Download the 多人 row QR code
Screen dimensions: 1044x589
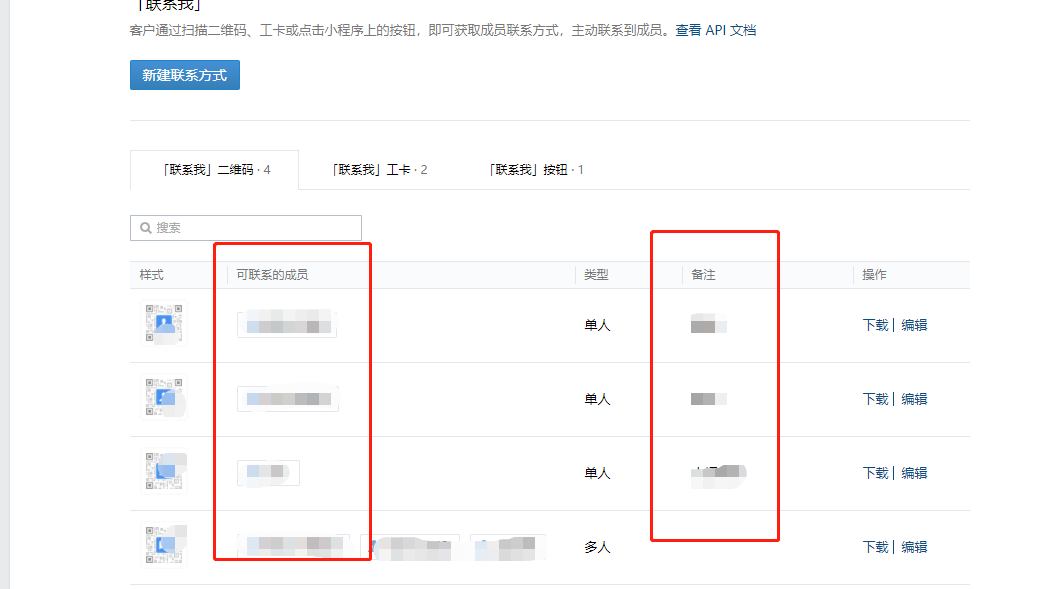(x=875, y=546)
